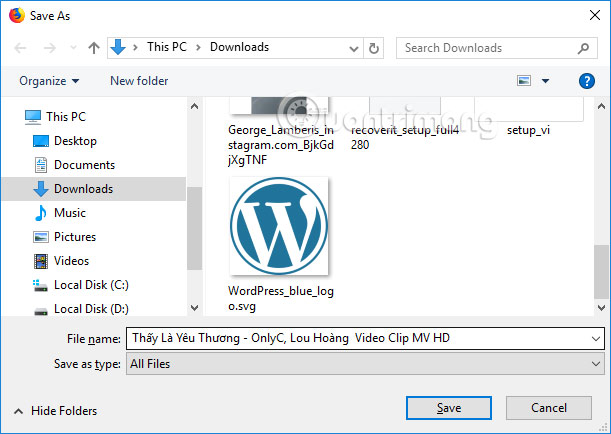The height and width of the screenshot is (434, 611).
Task: Open Pictures in the navigation pane
Action: 75,237
